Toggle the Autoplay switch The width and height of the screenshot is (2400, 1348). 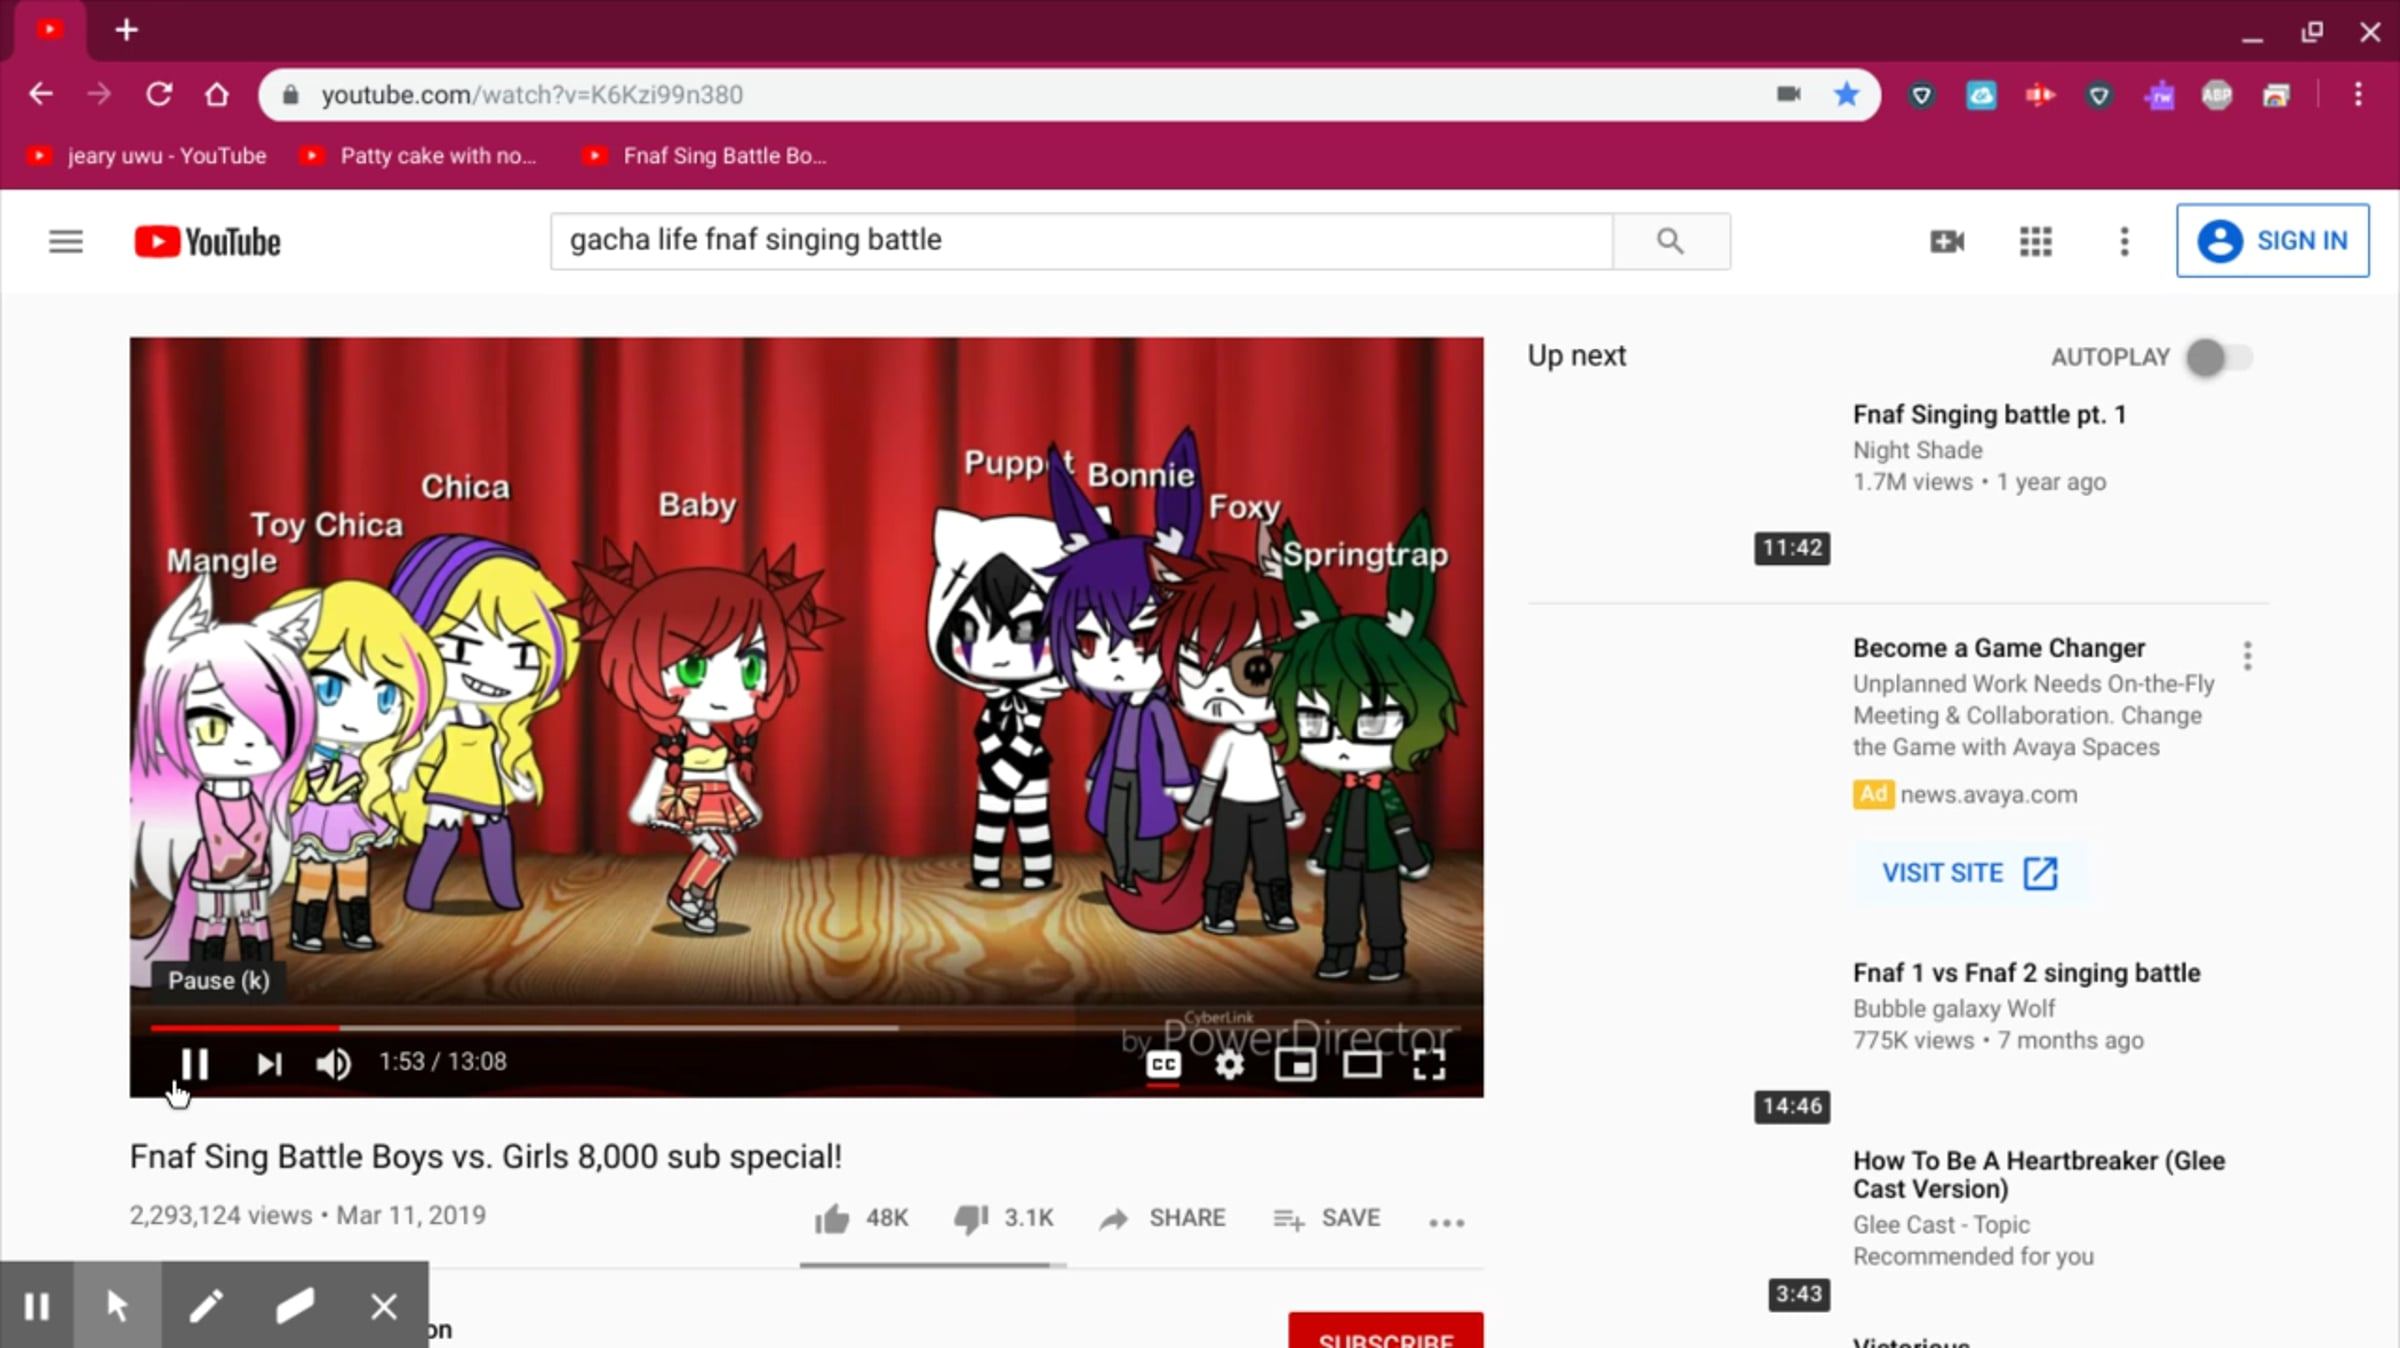(2218, 357)
